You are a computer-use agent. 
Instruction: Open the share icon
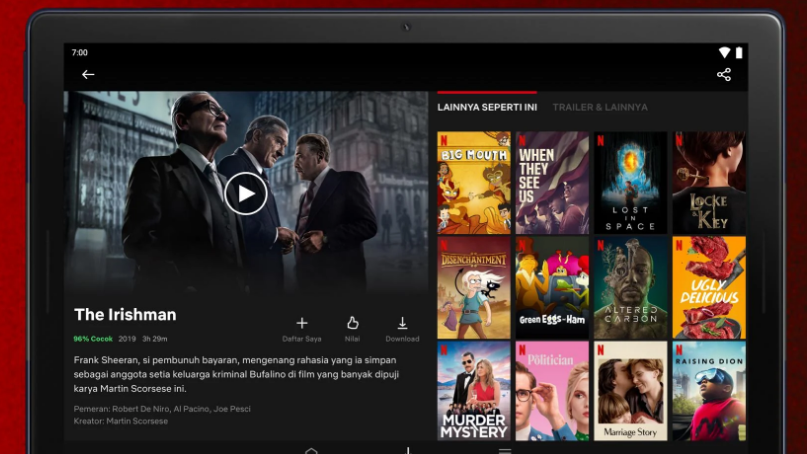click(x=724, y=75)
